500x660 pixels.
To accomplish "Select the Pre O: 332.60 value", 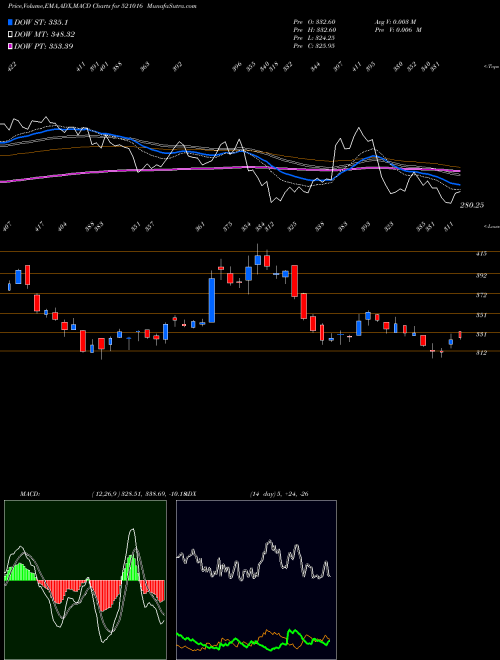I will point(314,22).
